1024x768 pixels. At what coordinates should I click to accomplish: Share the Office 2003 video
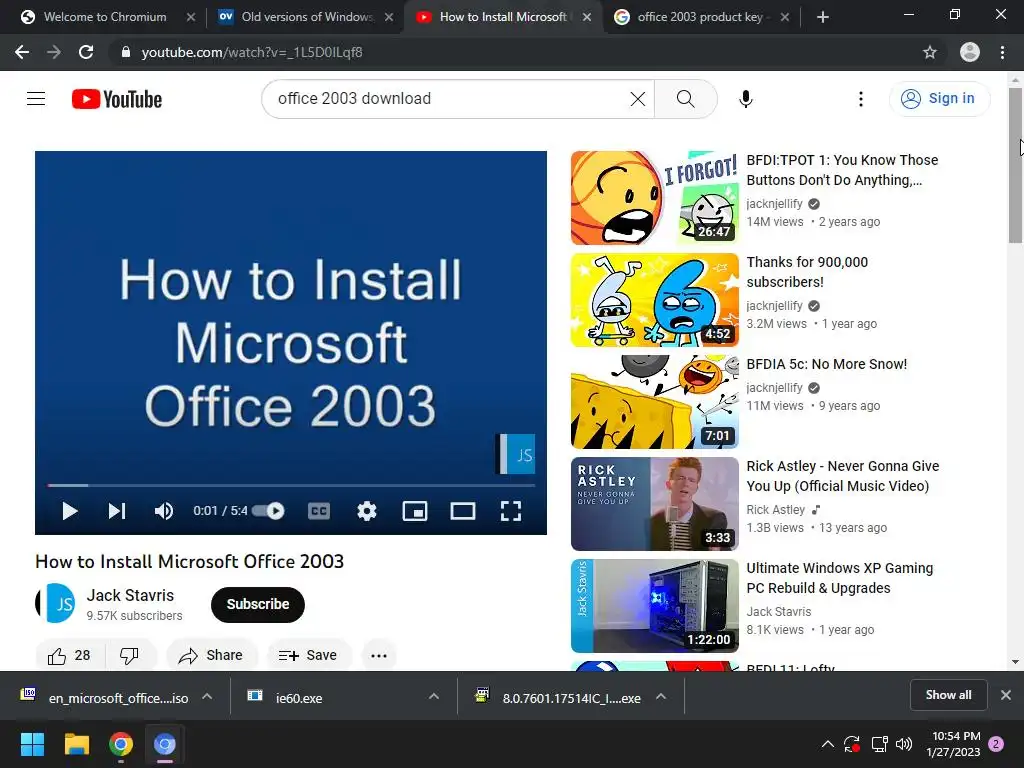pyautogui.click(x=212, y=655)
